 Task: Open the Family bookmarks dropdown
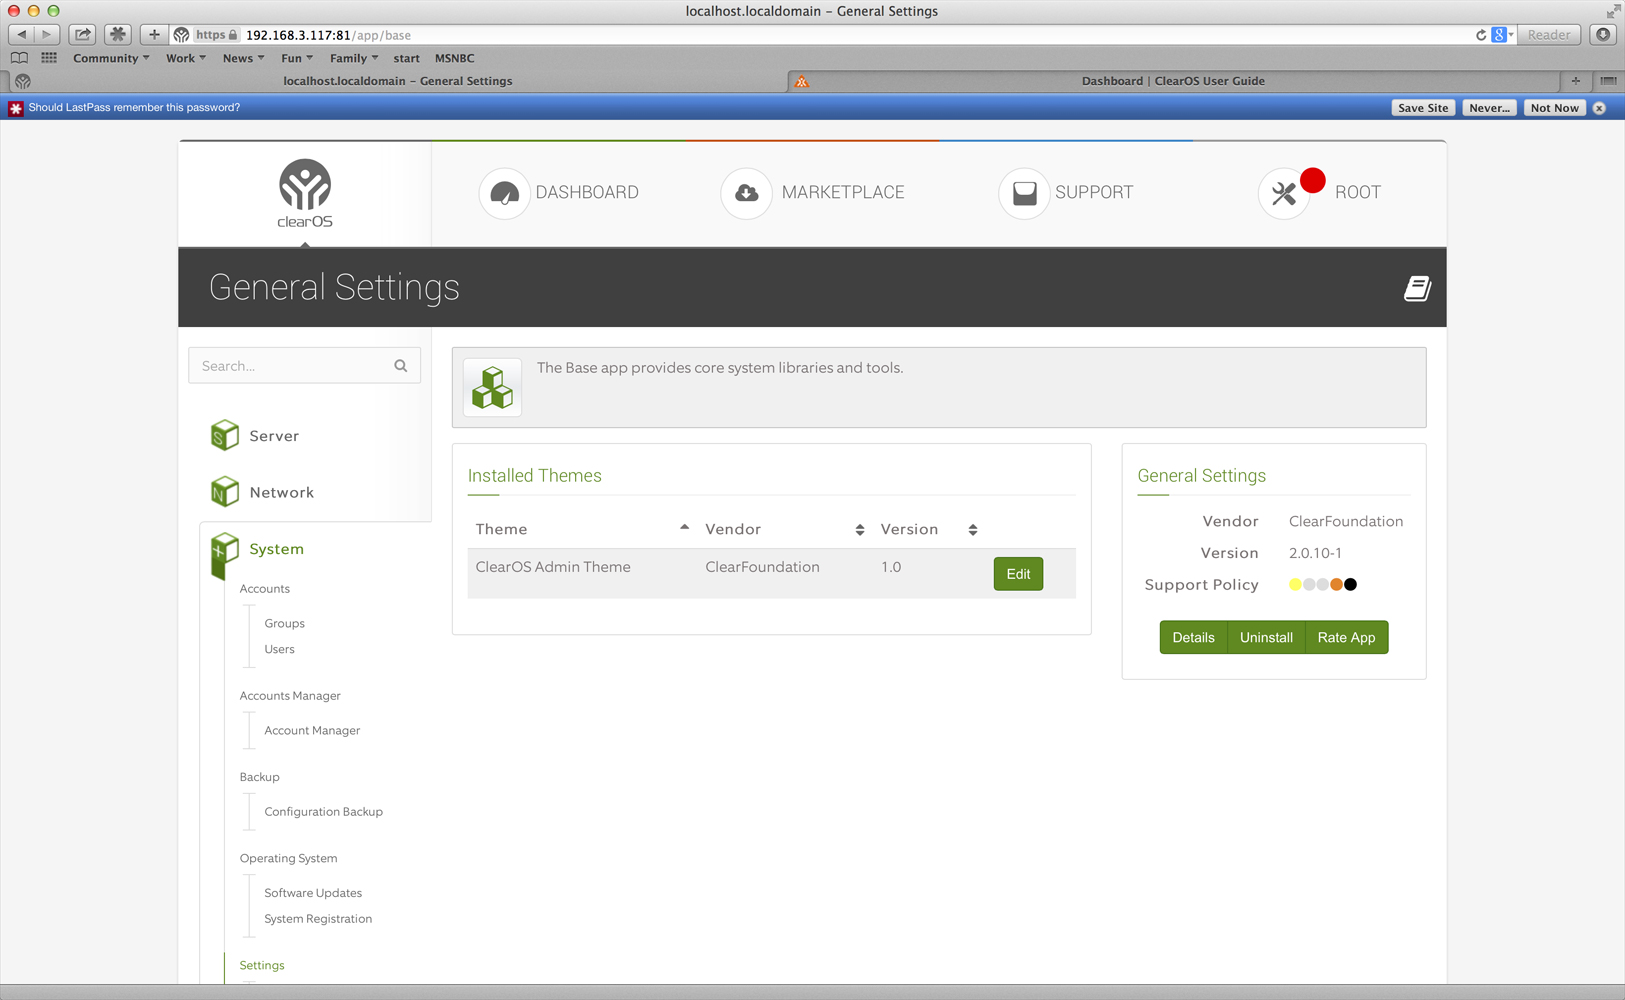coord(354,58)
